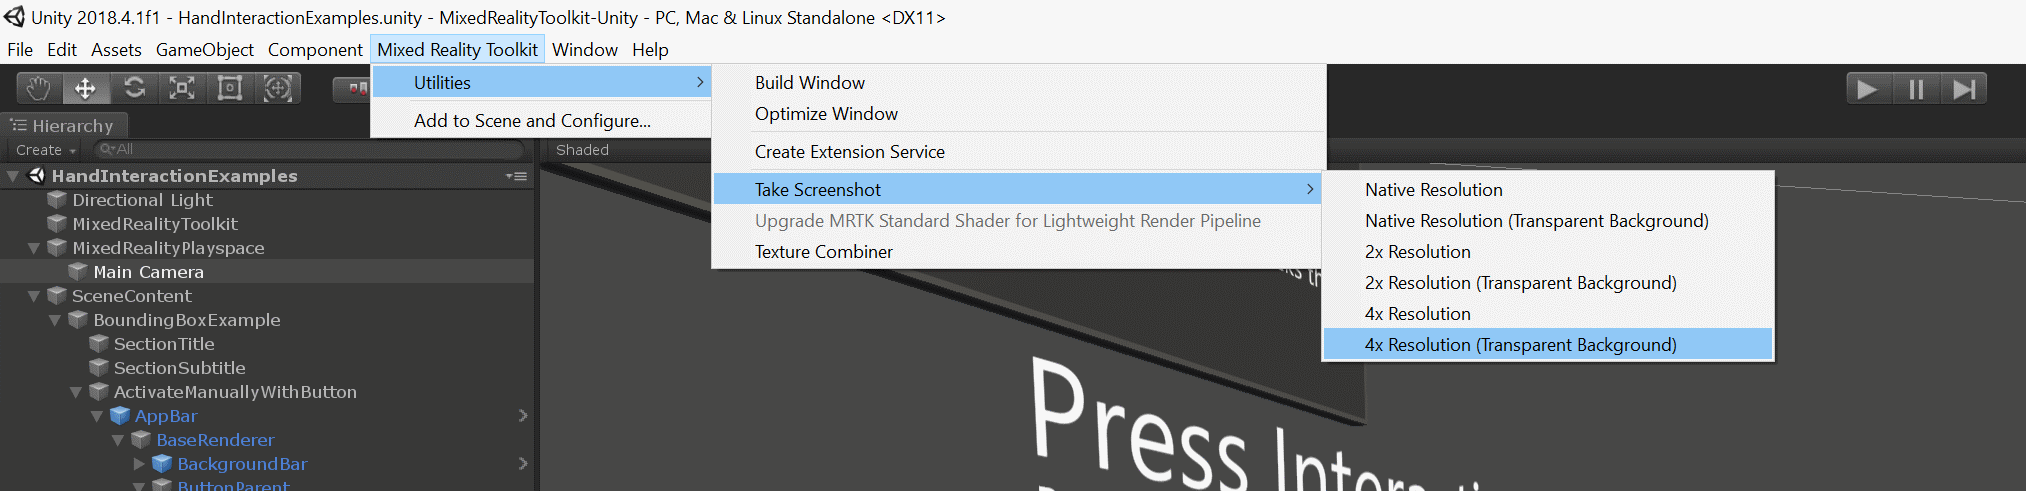Select the combined Transform tool
This screenshot has width=2026, height=491.
tap(278, 88)
